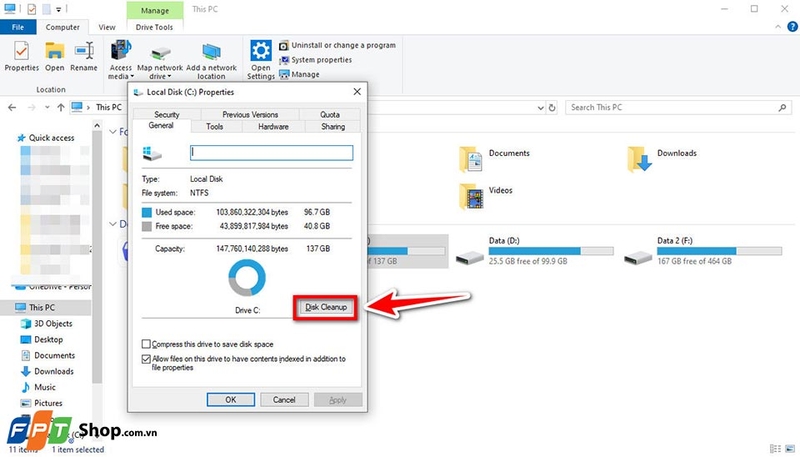Switch to large icons view button
The width and height of the screenshot is (800, 457).
[x=790, y=449]
